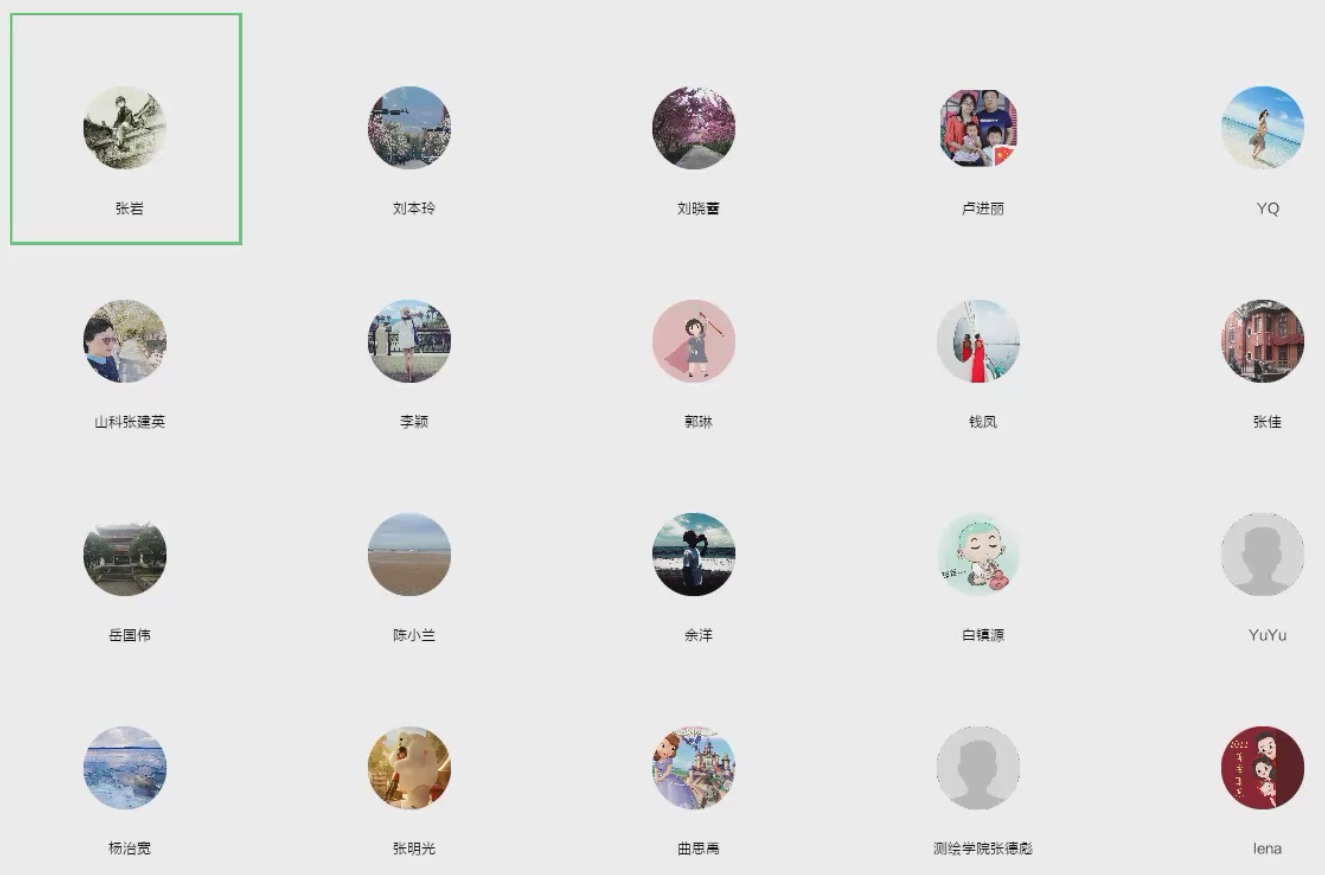The width and height of the screenshot is (1325, 875).
Task: Click 李颖's profile picture
Action: point(409,341)
